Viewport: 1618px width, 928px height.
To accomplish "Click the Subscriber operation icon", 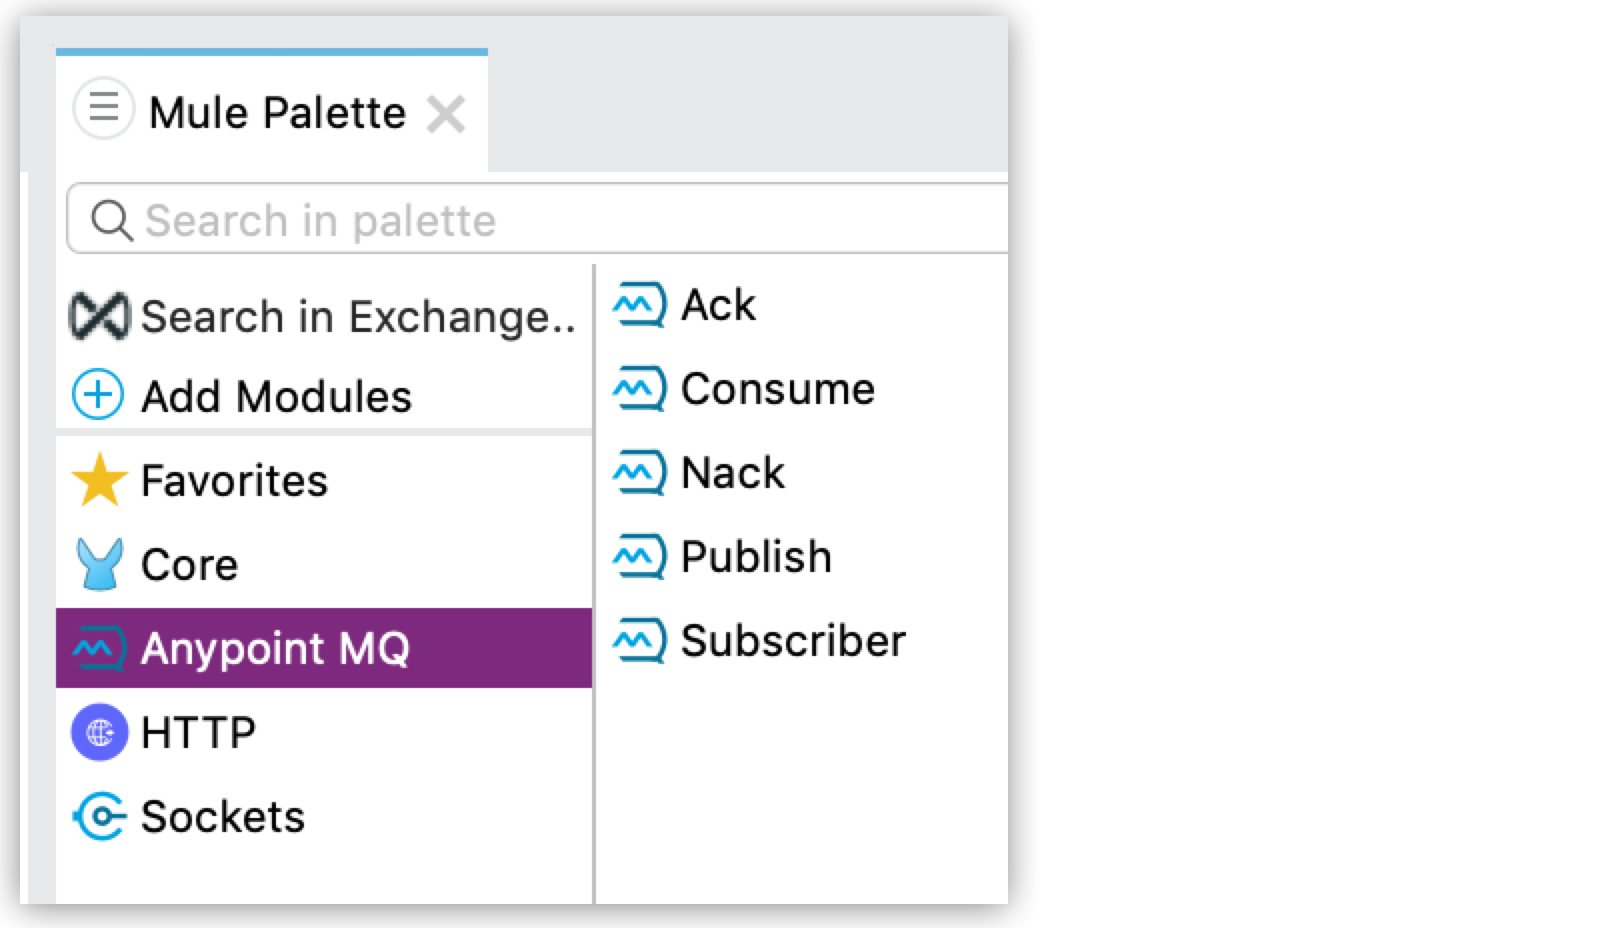I will (640, 641).
